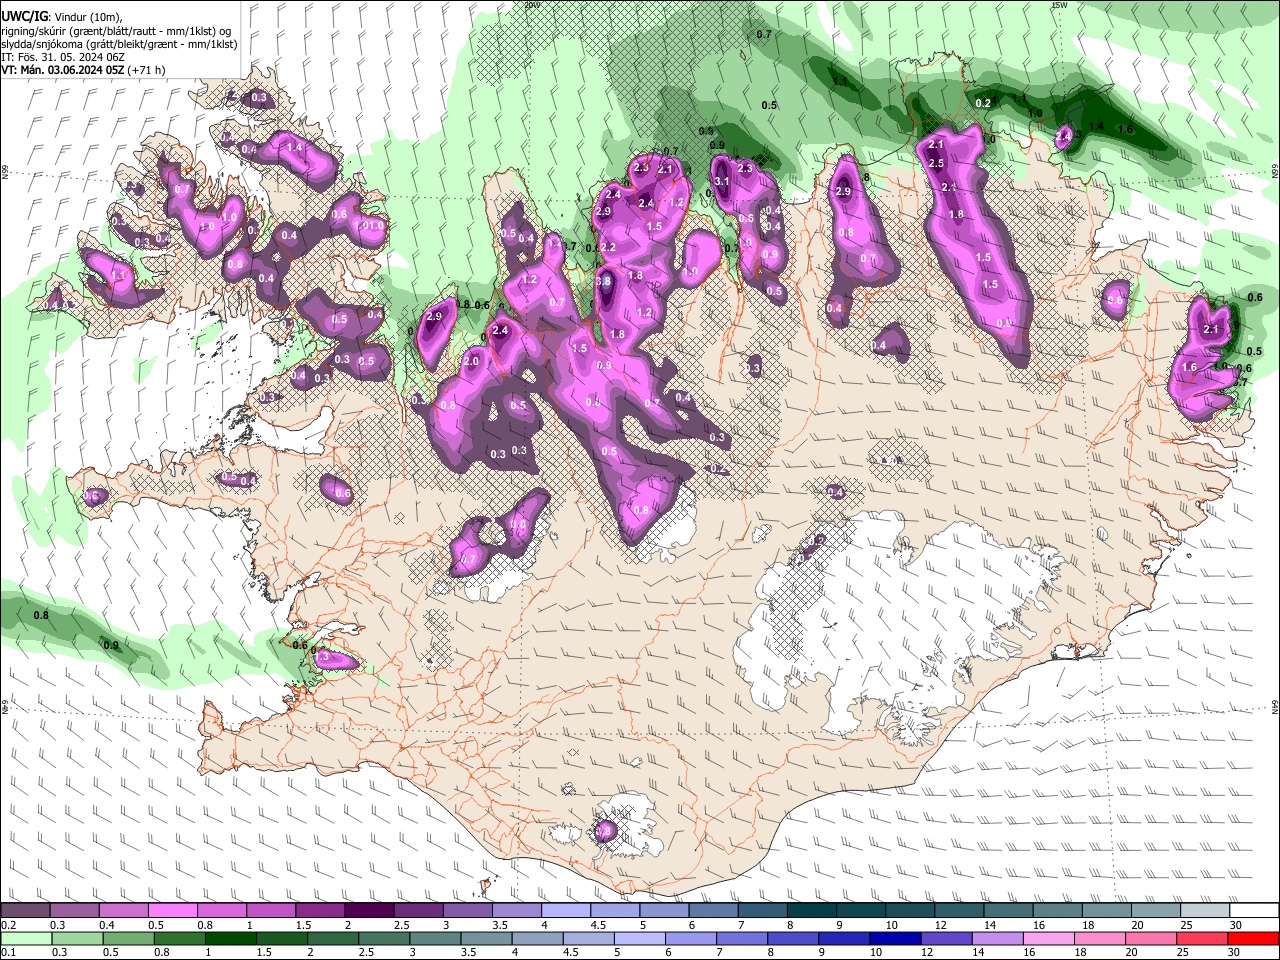1280x960 pixels.
Task: Click the valid time 'VT: Mán. 03.06.2024 05Z (+71 h)'
Action: pos(84,71)
